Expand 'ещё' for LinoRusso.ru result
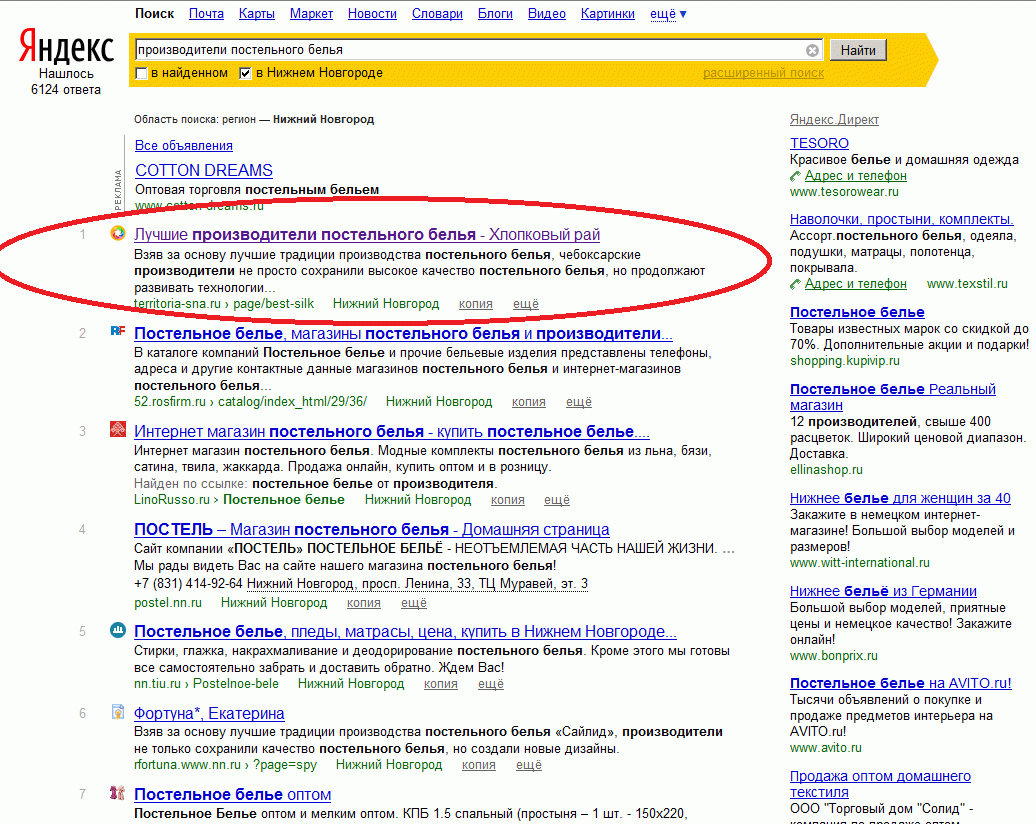Image resolution: width=1036 pixels, height=824 pixels. click(557, 500)
